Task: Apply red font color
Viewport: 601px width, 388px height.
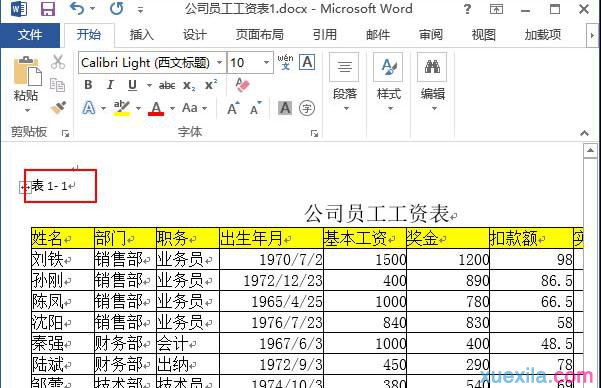Action: click(156, 108)
